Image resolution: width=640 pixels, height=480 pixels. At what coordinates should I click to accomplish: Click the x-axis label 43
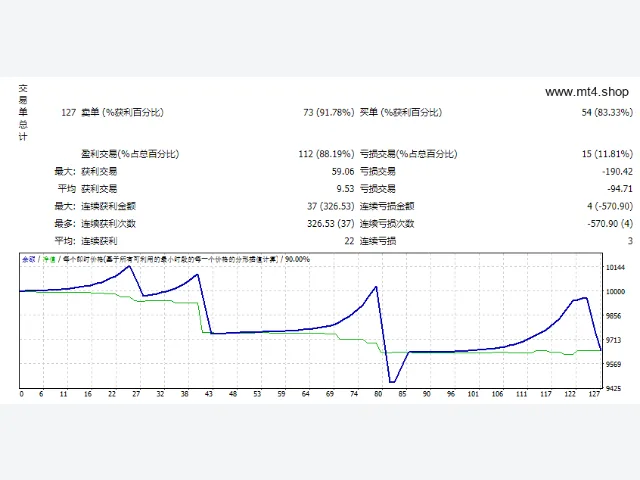(x=209, y=394)
